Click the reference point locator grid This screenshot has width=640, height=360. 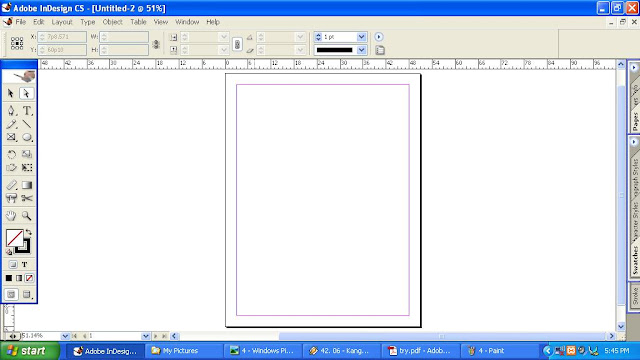(17, 43)
